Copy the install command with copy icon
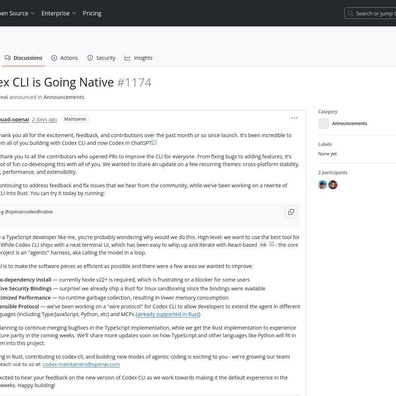The height and width of the screenshot is (396, 396). tap(291, 212)
